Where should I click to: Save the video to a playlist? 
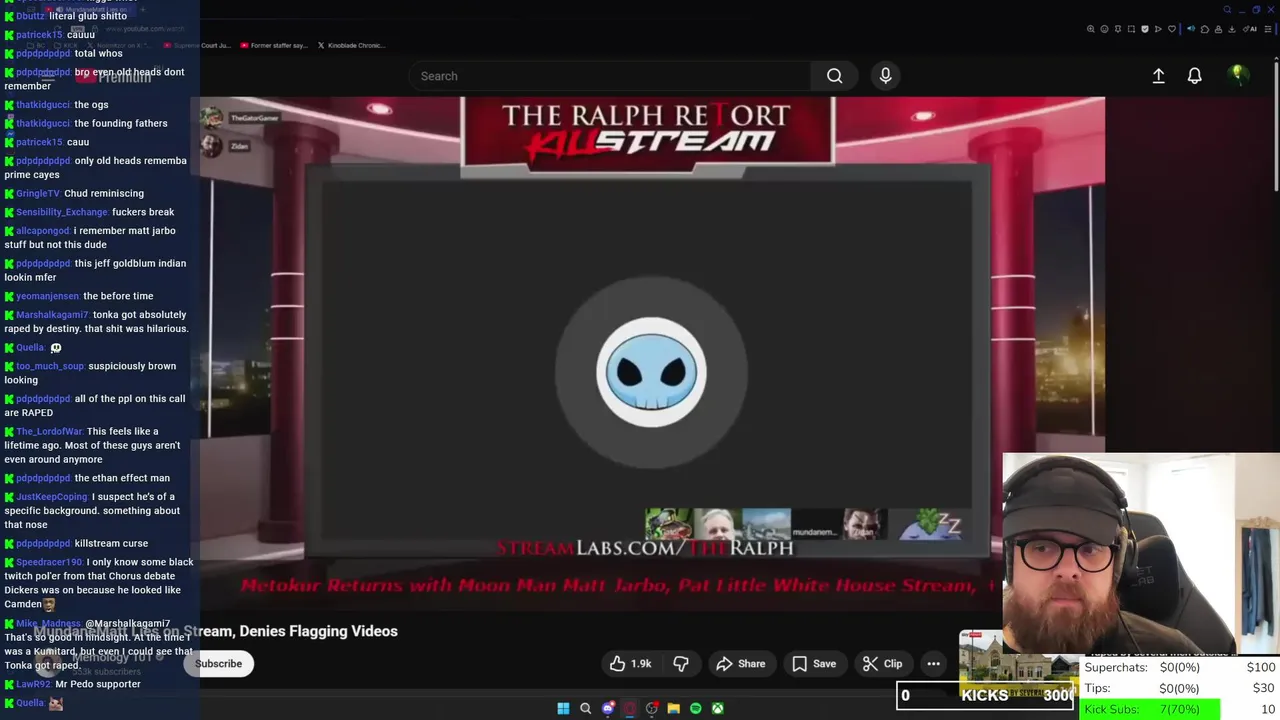[814, 664]
